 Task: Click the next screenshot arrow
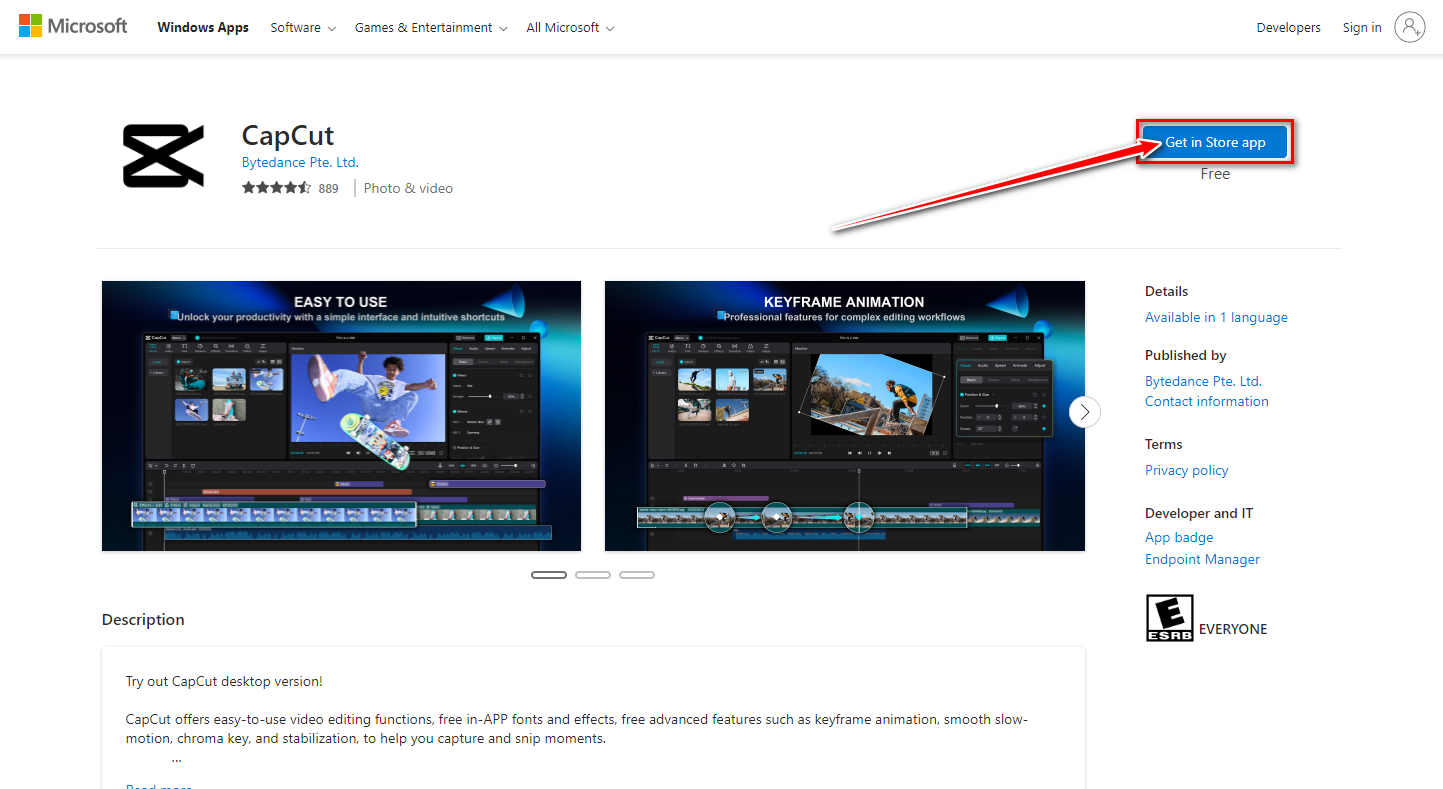click(1084, 412)
